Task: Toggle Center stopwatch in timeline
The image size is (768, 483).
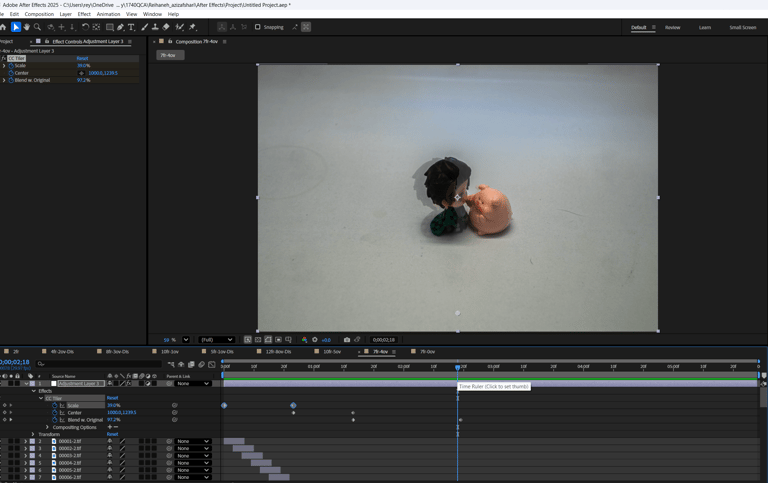Action: [x=55, y=413]
